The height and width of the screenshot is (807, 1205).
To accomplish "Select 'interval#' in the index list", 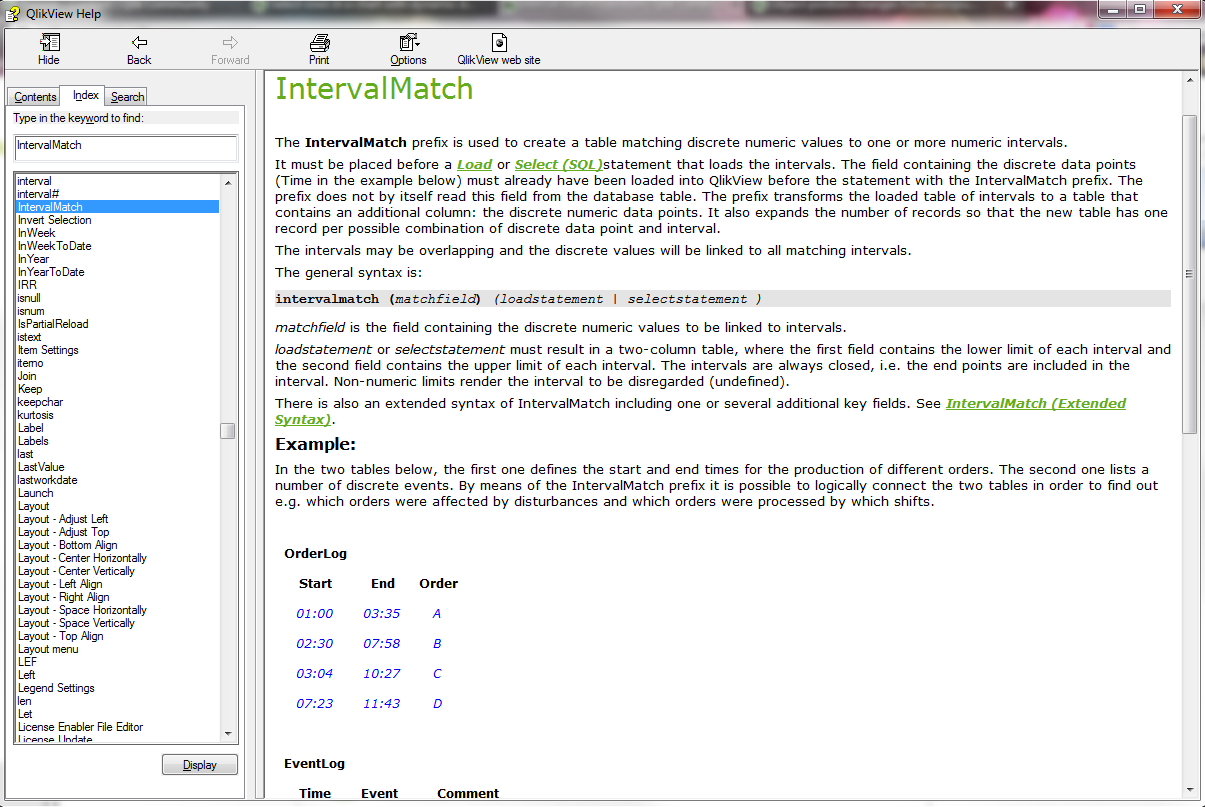I will pos(38,194).
